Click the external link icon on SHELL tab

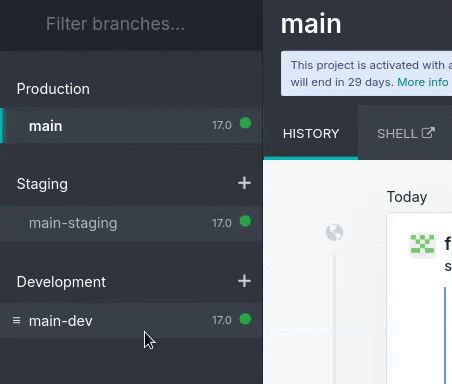[x=428, y=133]
